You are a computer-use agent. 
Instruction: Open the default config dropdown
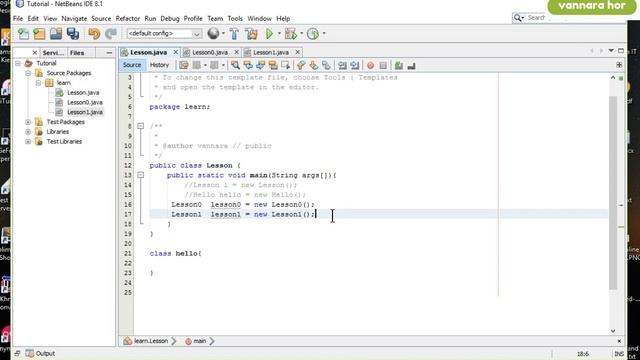[x=164, y=33]
